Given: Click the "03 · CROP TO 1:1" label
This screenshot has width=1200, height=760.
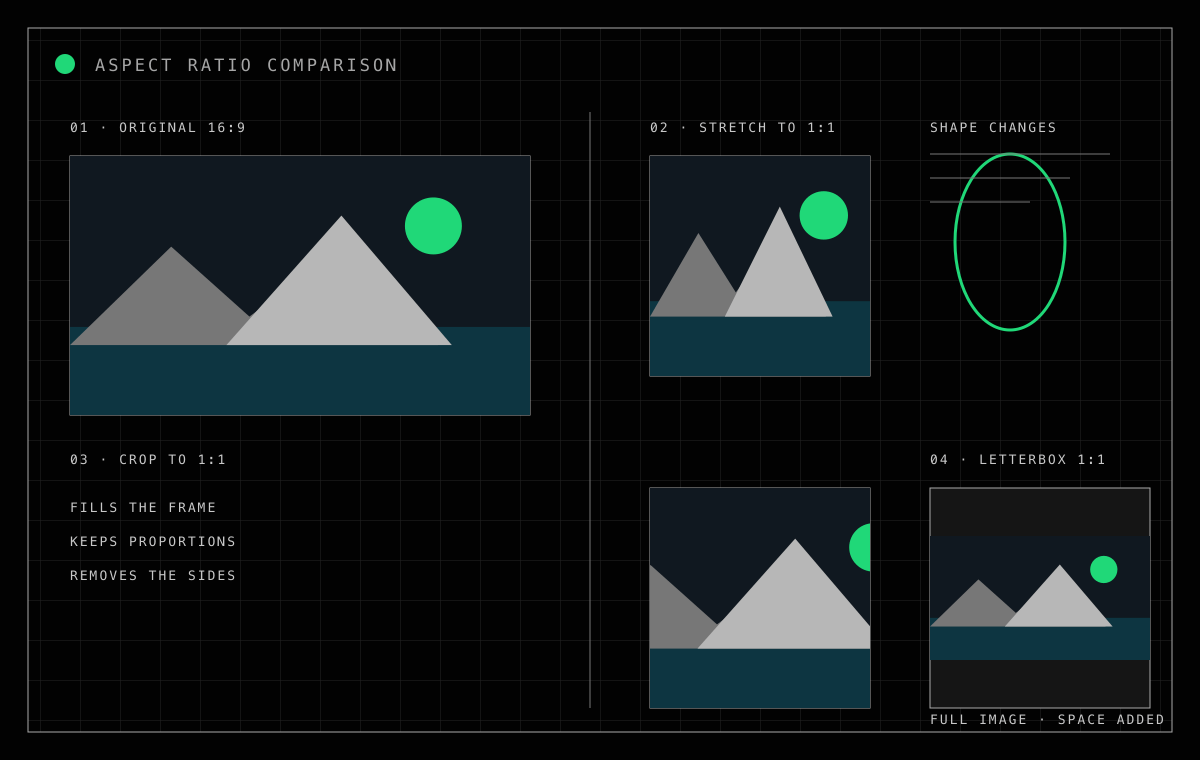Looking at the screenshot, I should [x=148, y=460].
